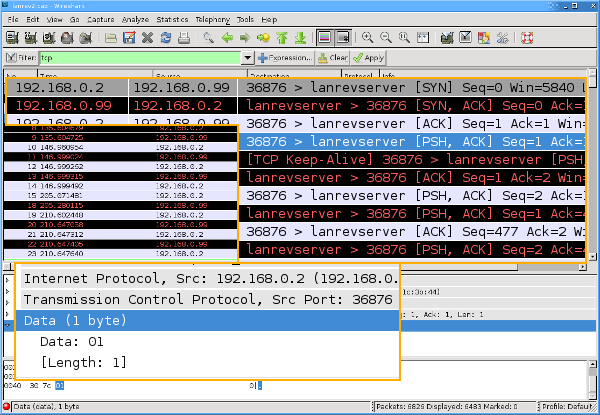Open the Statistics menu

(172, 20)
